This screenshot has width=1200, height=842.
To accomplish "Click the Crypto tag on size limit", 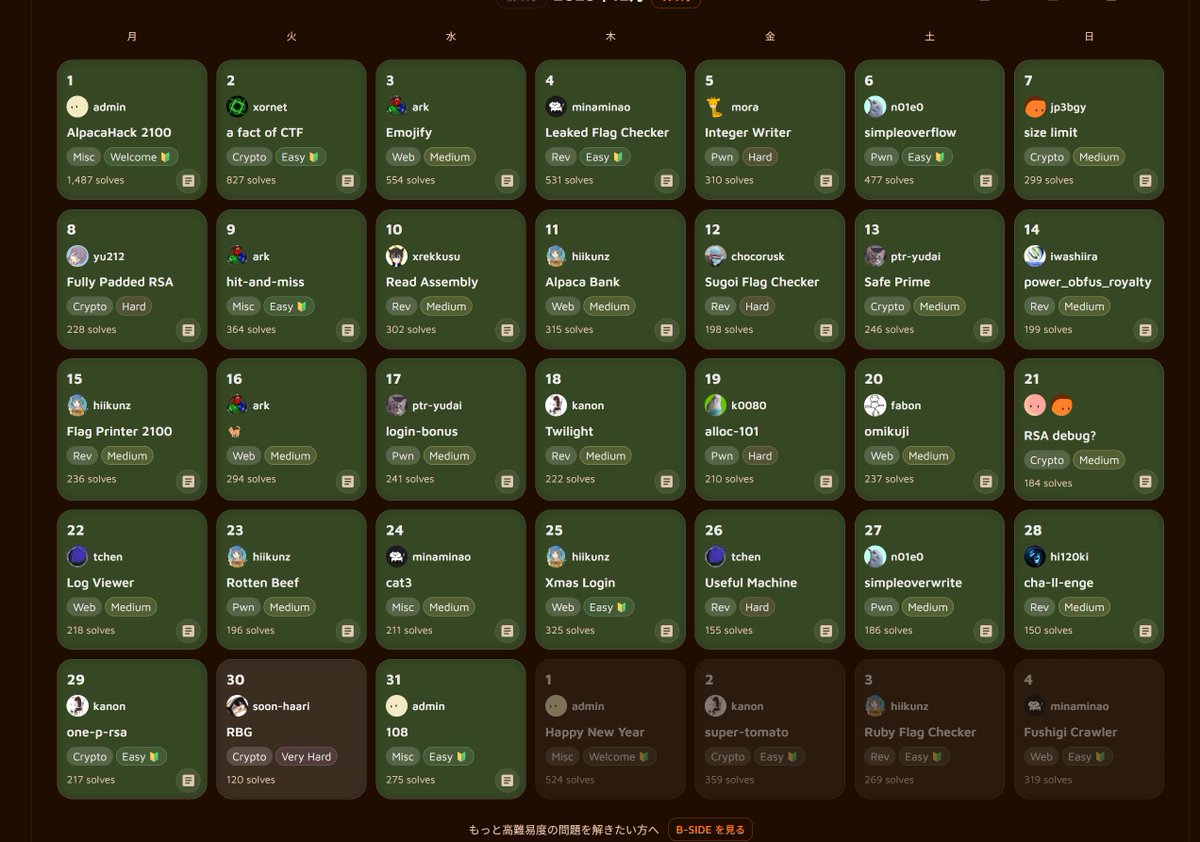I will (1047, 157).
